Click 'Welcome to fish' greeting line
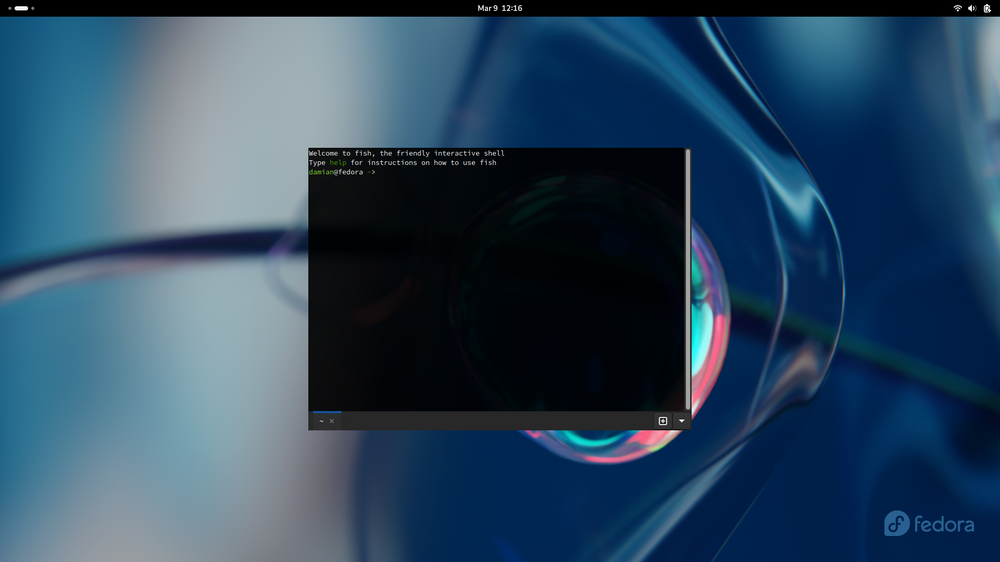 406,153
